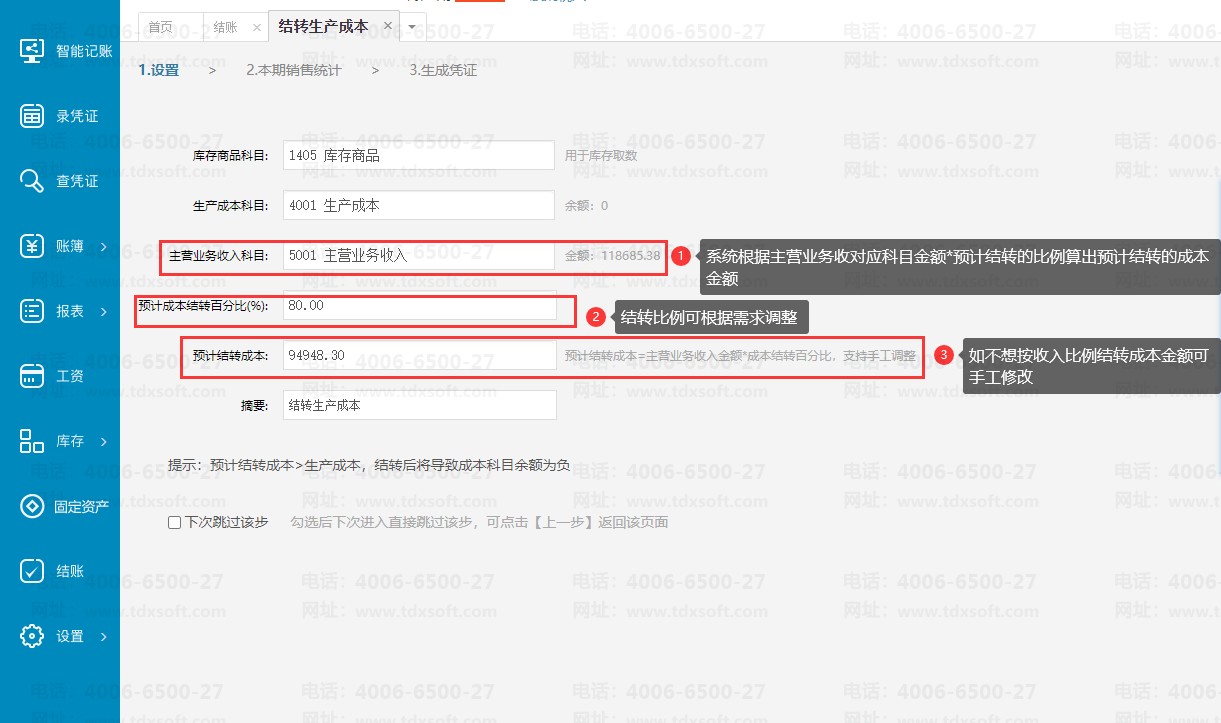Expand the 报表 submenu arrow
The width and height of the screenshot is (1221, 723).
104,312
